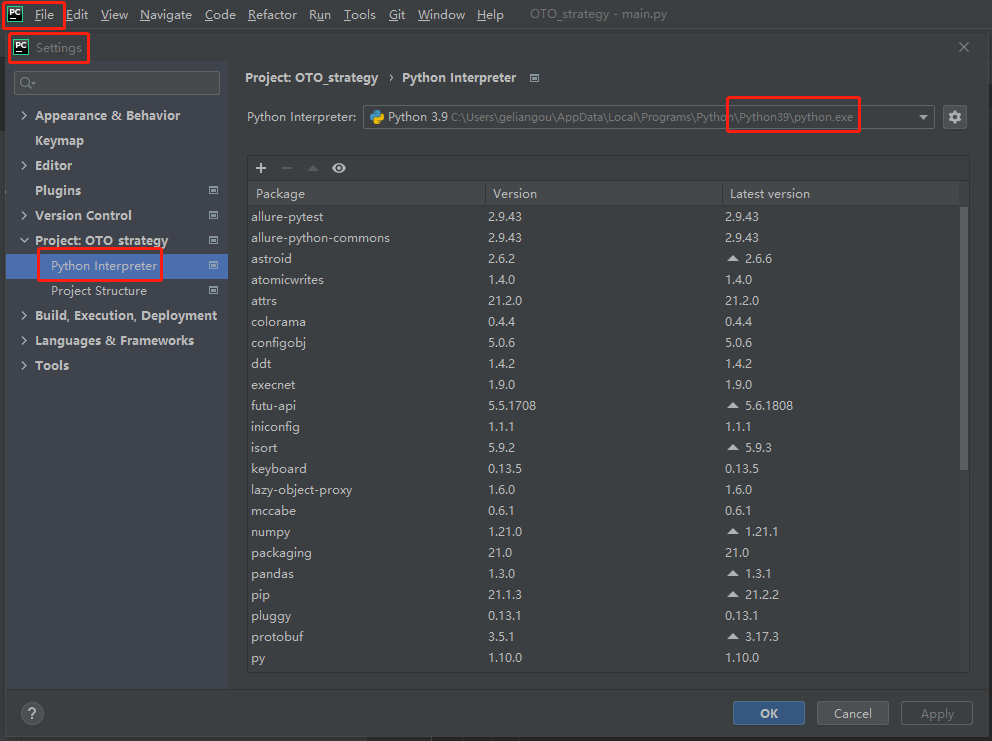Click the OK button
The width and height of the screenshot is (992, 741).
(768, 713)
